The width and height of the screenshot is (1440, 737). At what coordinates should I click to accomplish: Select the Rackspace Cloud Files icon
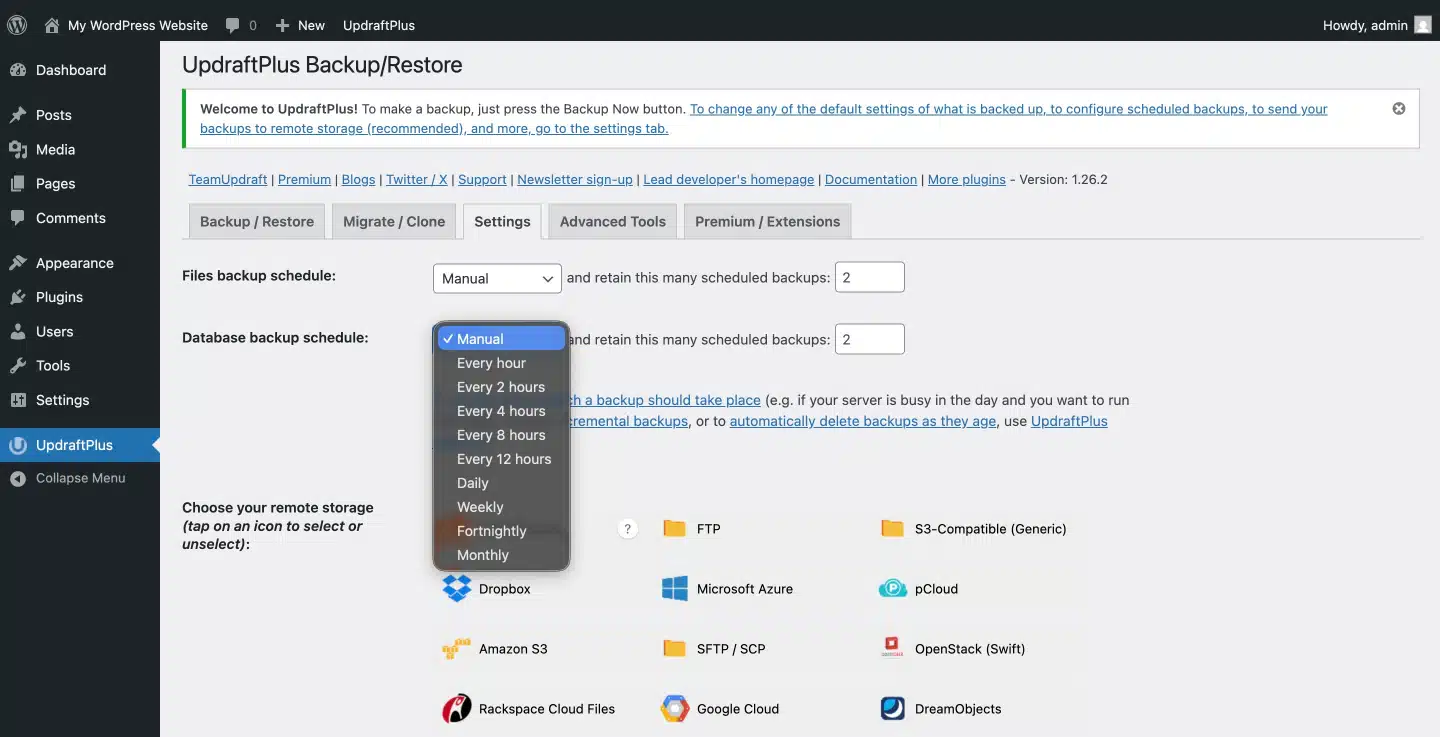(457, 709)
